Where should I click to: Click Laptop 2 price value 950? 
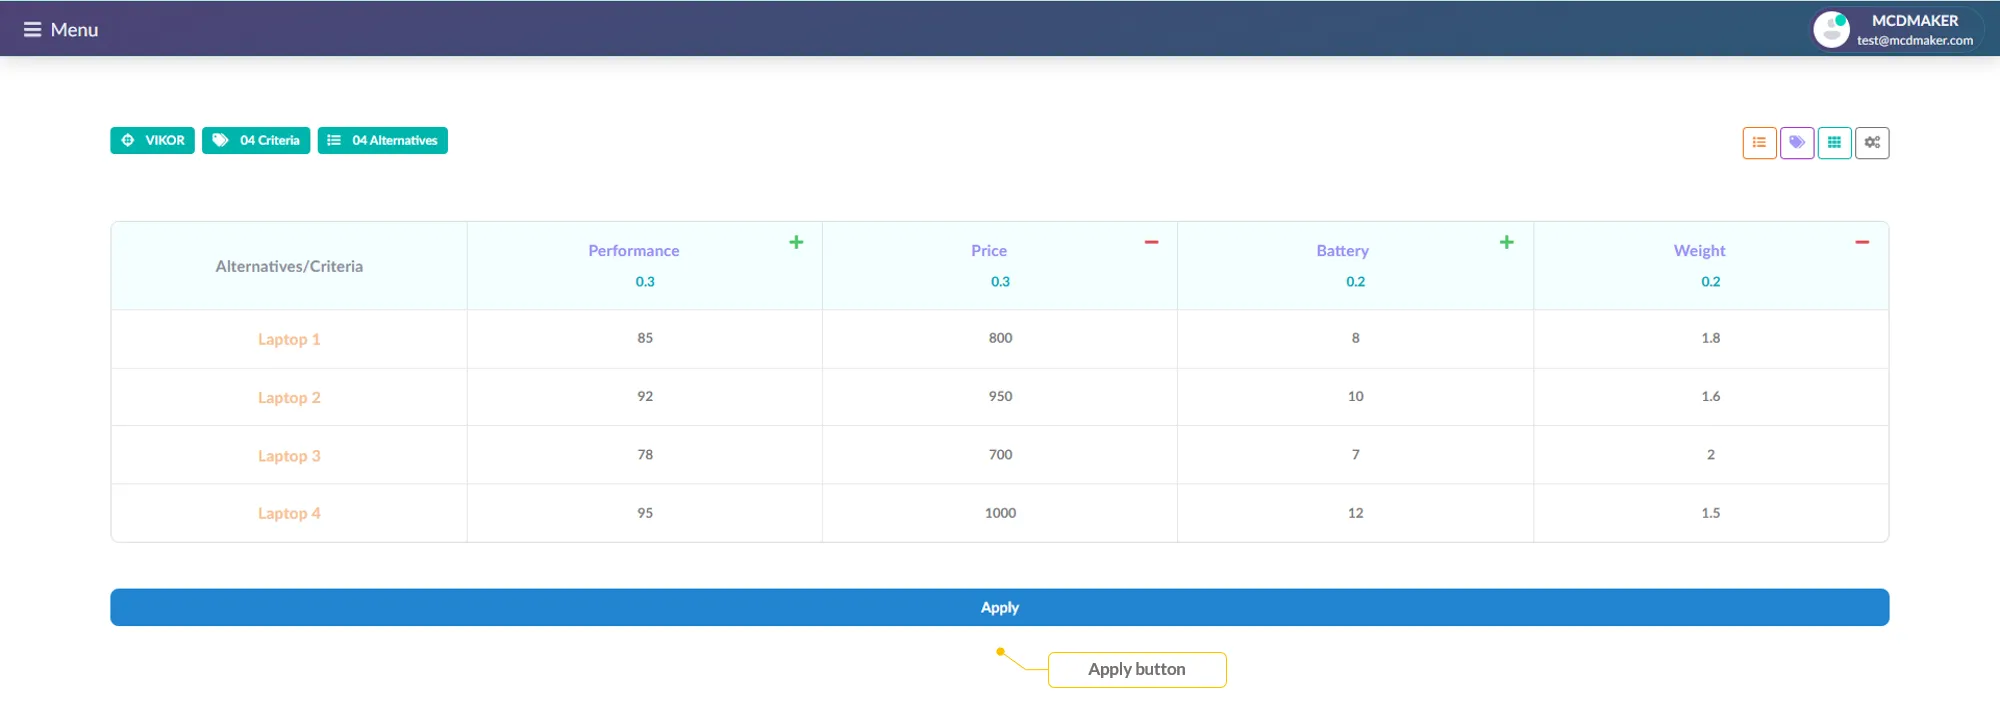coord(1000,397)
